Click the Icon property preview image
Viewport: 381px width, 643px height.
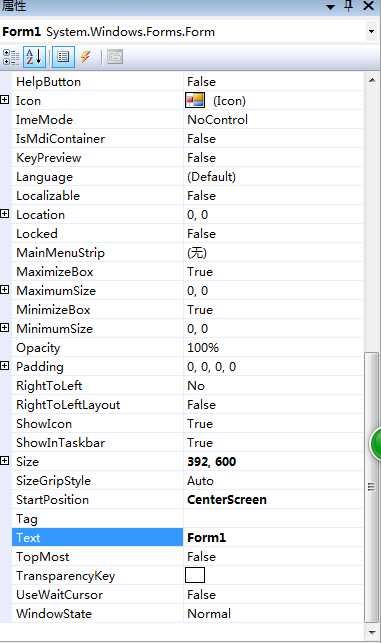pyautogui.click(x=195, y=100)
